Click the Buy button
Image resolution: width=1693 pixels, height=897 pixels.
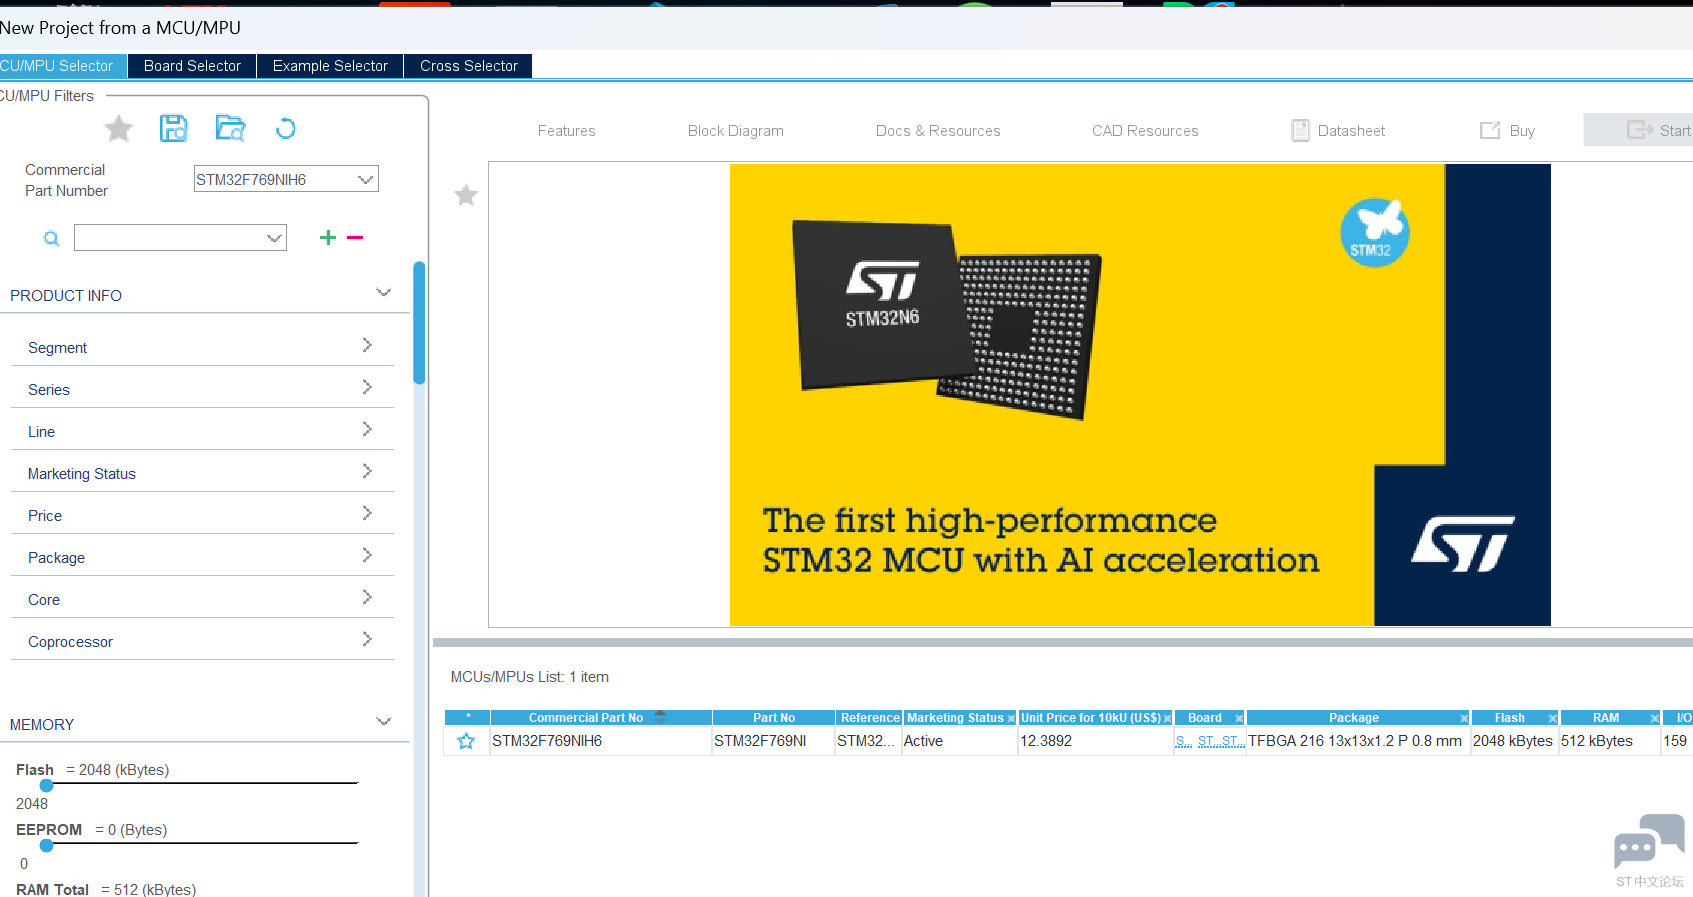tap(1508, 131)
